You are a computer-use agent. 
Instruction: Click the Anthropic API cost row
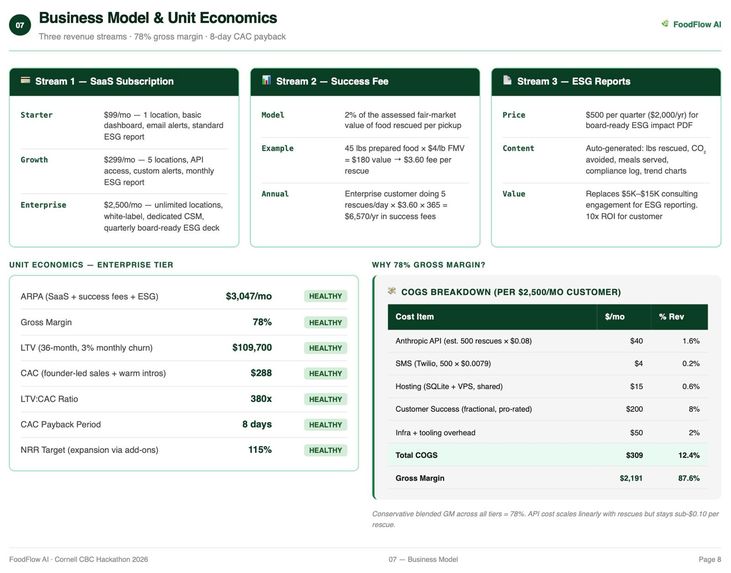point(548,341)
